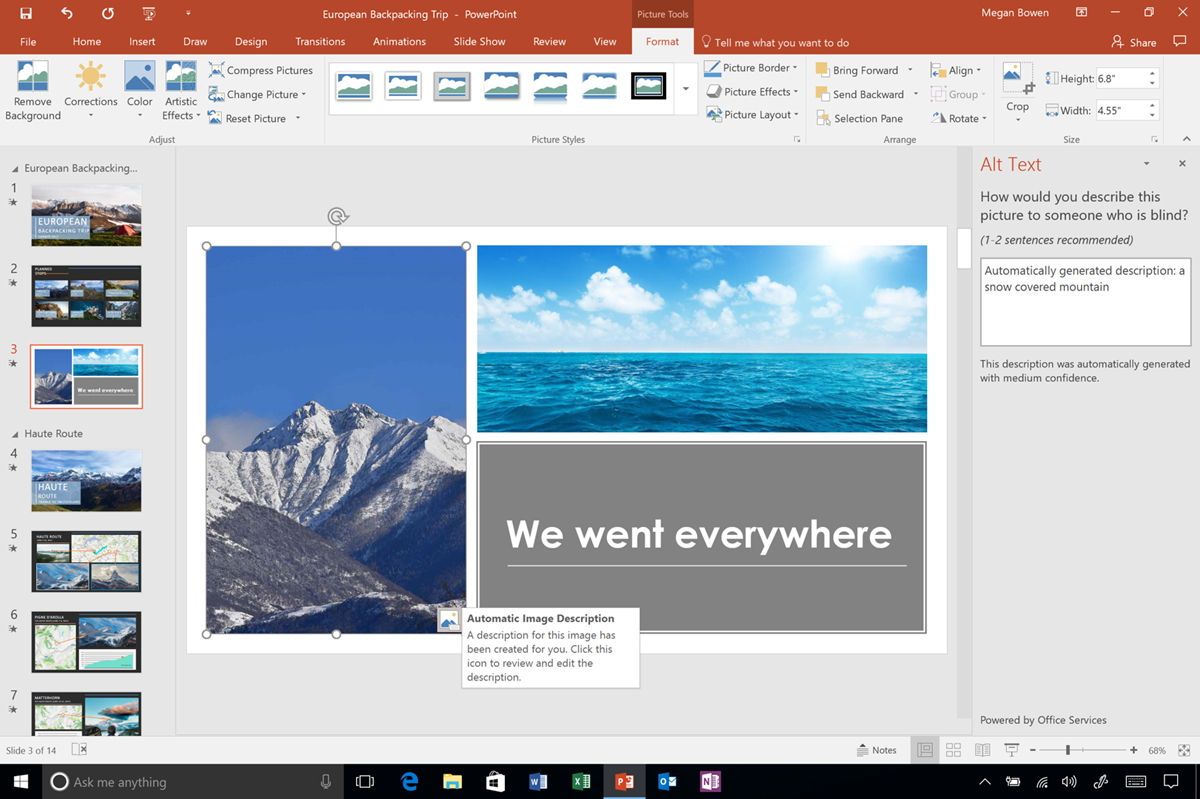Click Send Backward

coord(862,93)
